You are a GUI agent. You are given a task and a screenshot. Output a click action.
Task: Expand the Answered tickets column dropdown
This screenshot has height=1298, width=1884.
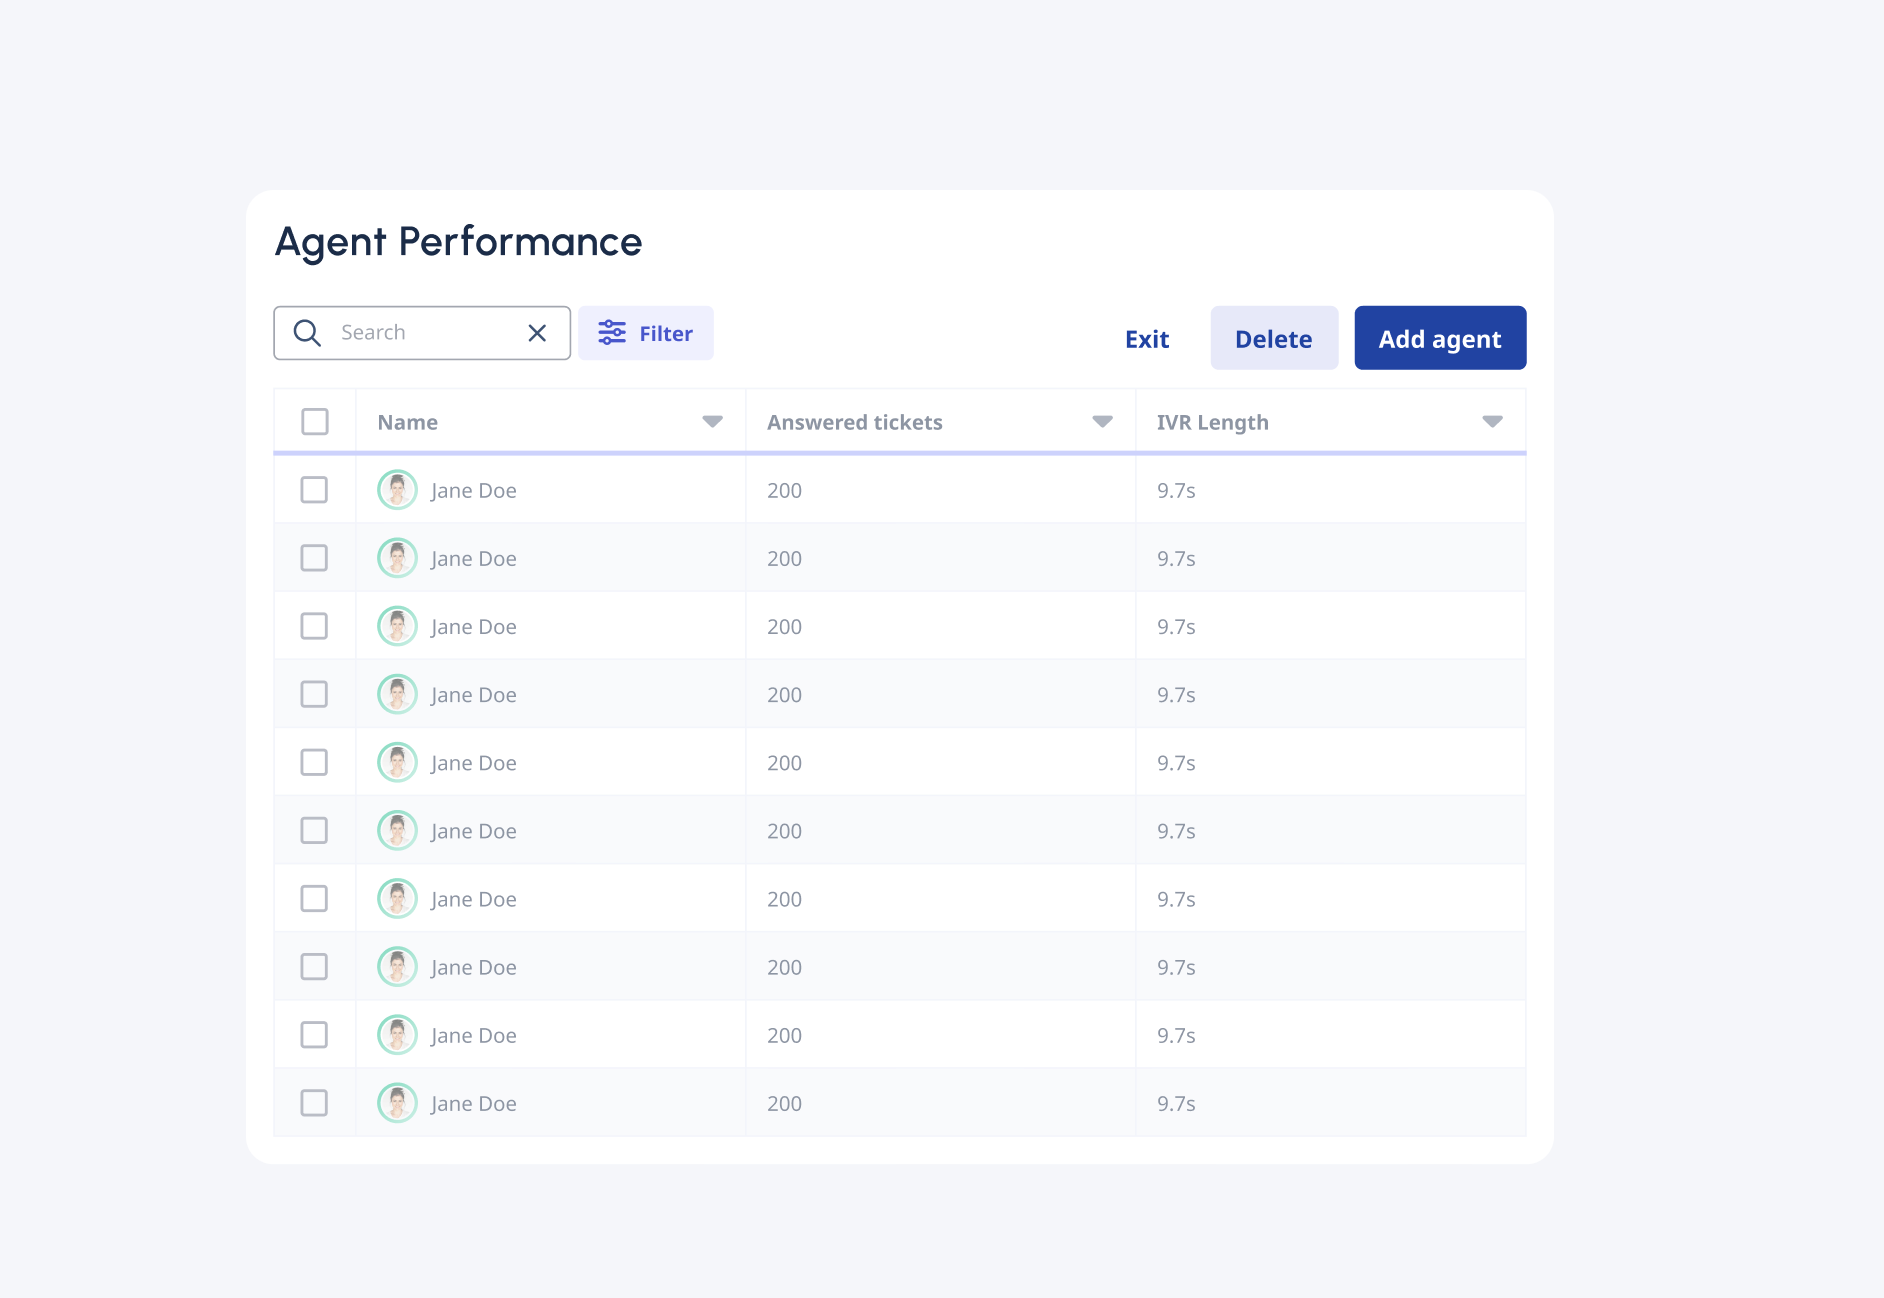click(x=1102, y=422)
